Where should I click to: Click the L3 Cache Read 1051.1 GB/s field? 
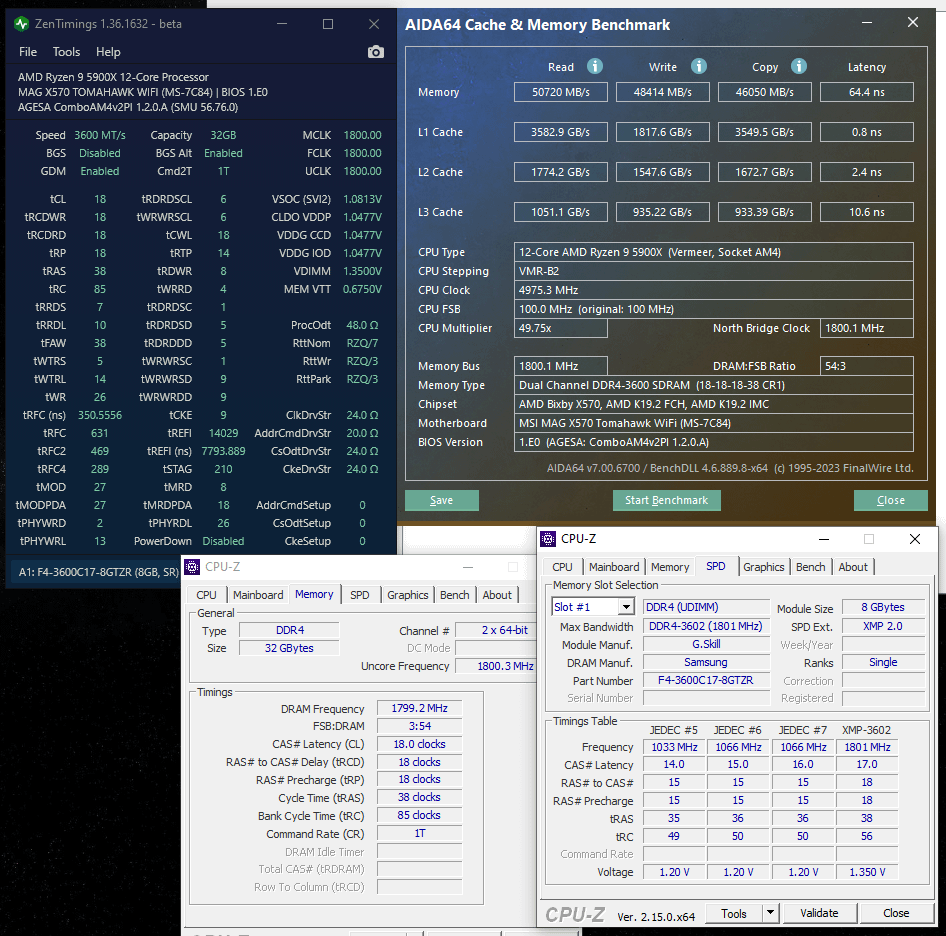click(x=560, y=212)
